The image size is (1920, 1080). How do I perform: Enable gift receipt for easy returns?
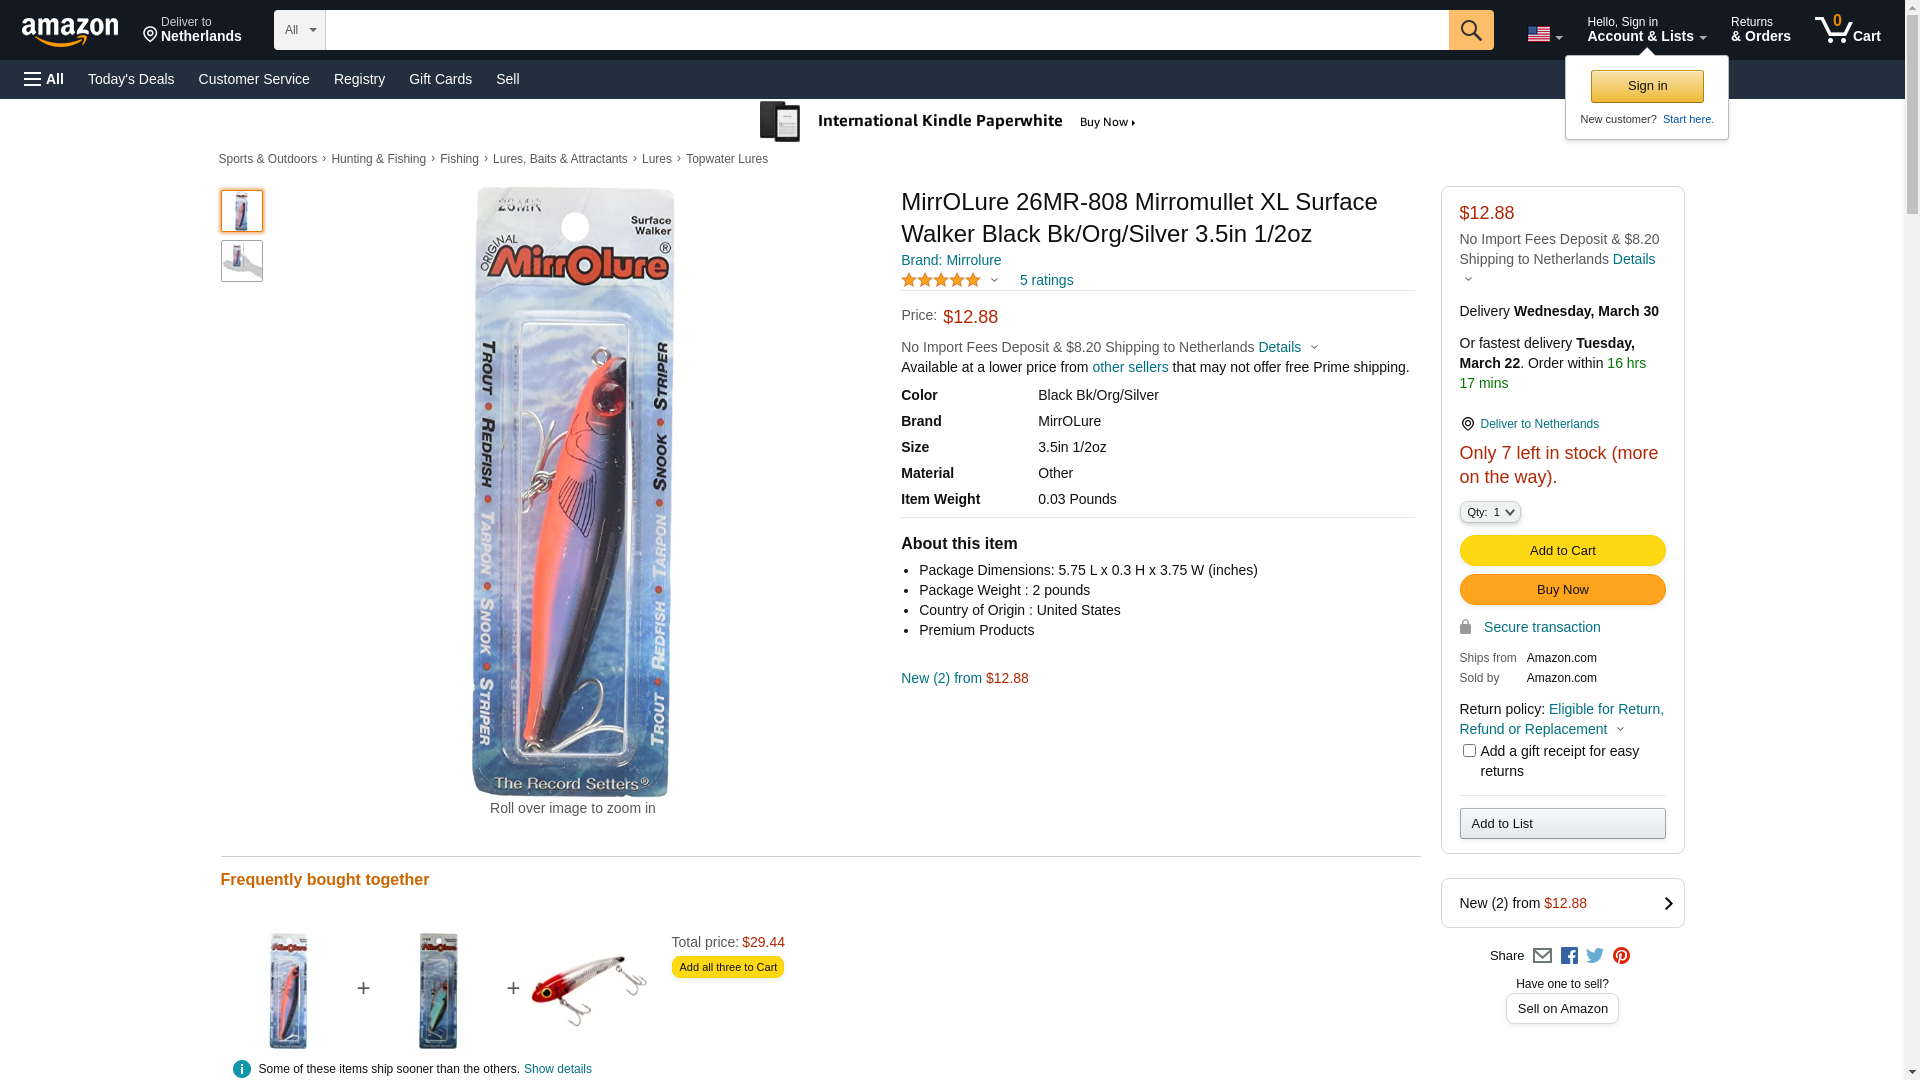click(1469, 751)
